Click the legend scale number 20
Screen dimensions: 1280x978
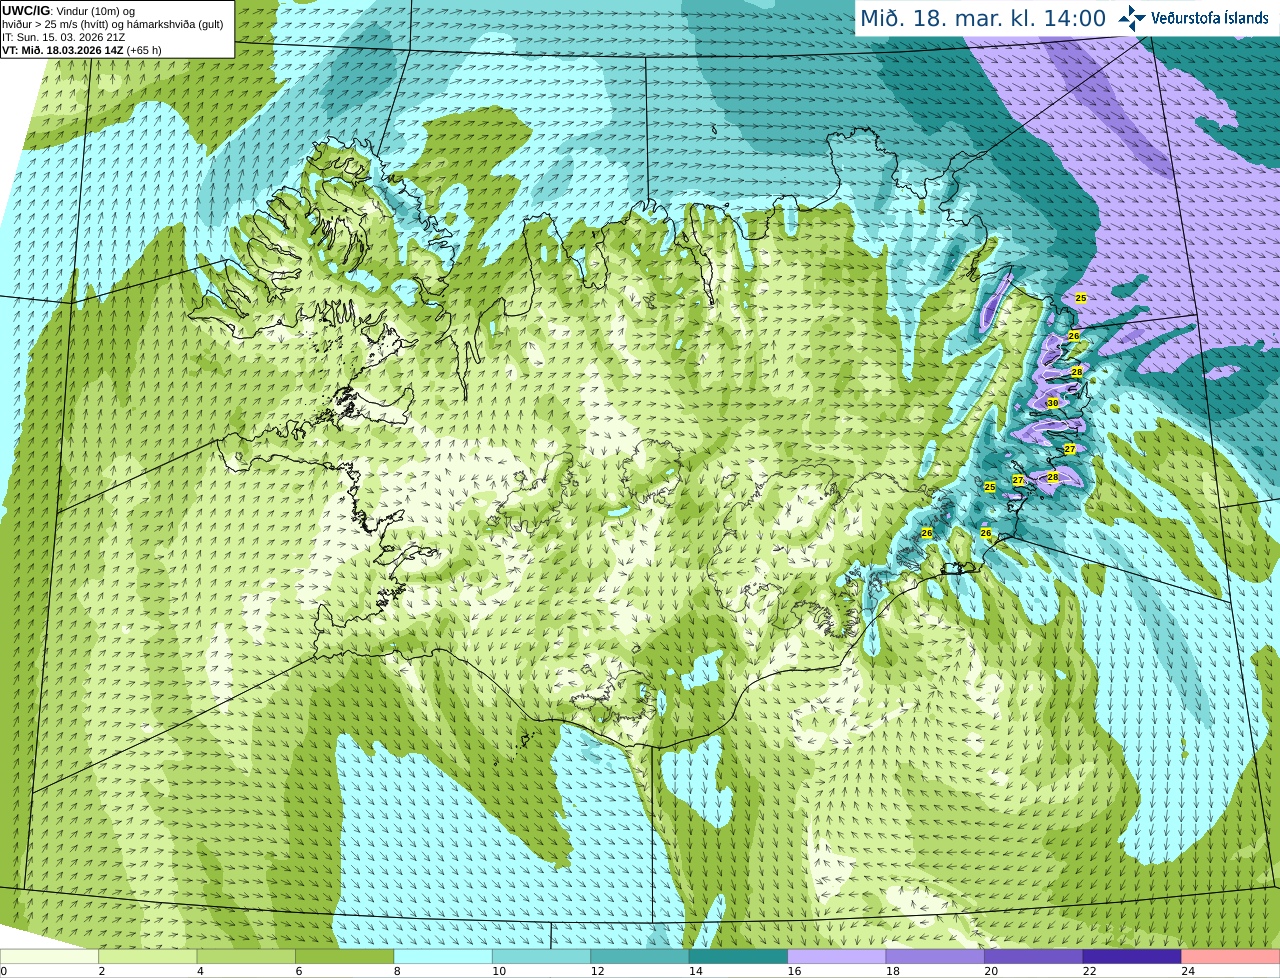click(x=991, y=971)
